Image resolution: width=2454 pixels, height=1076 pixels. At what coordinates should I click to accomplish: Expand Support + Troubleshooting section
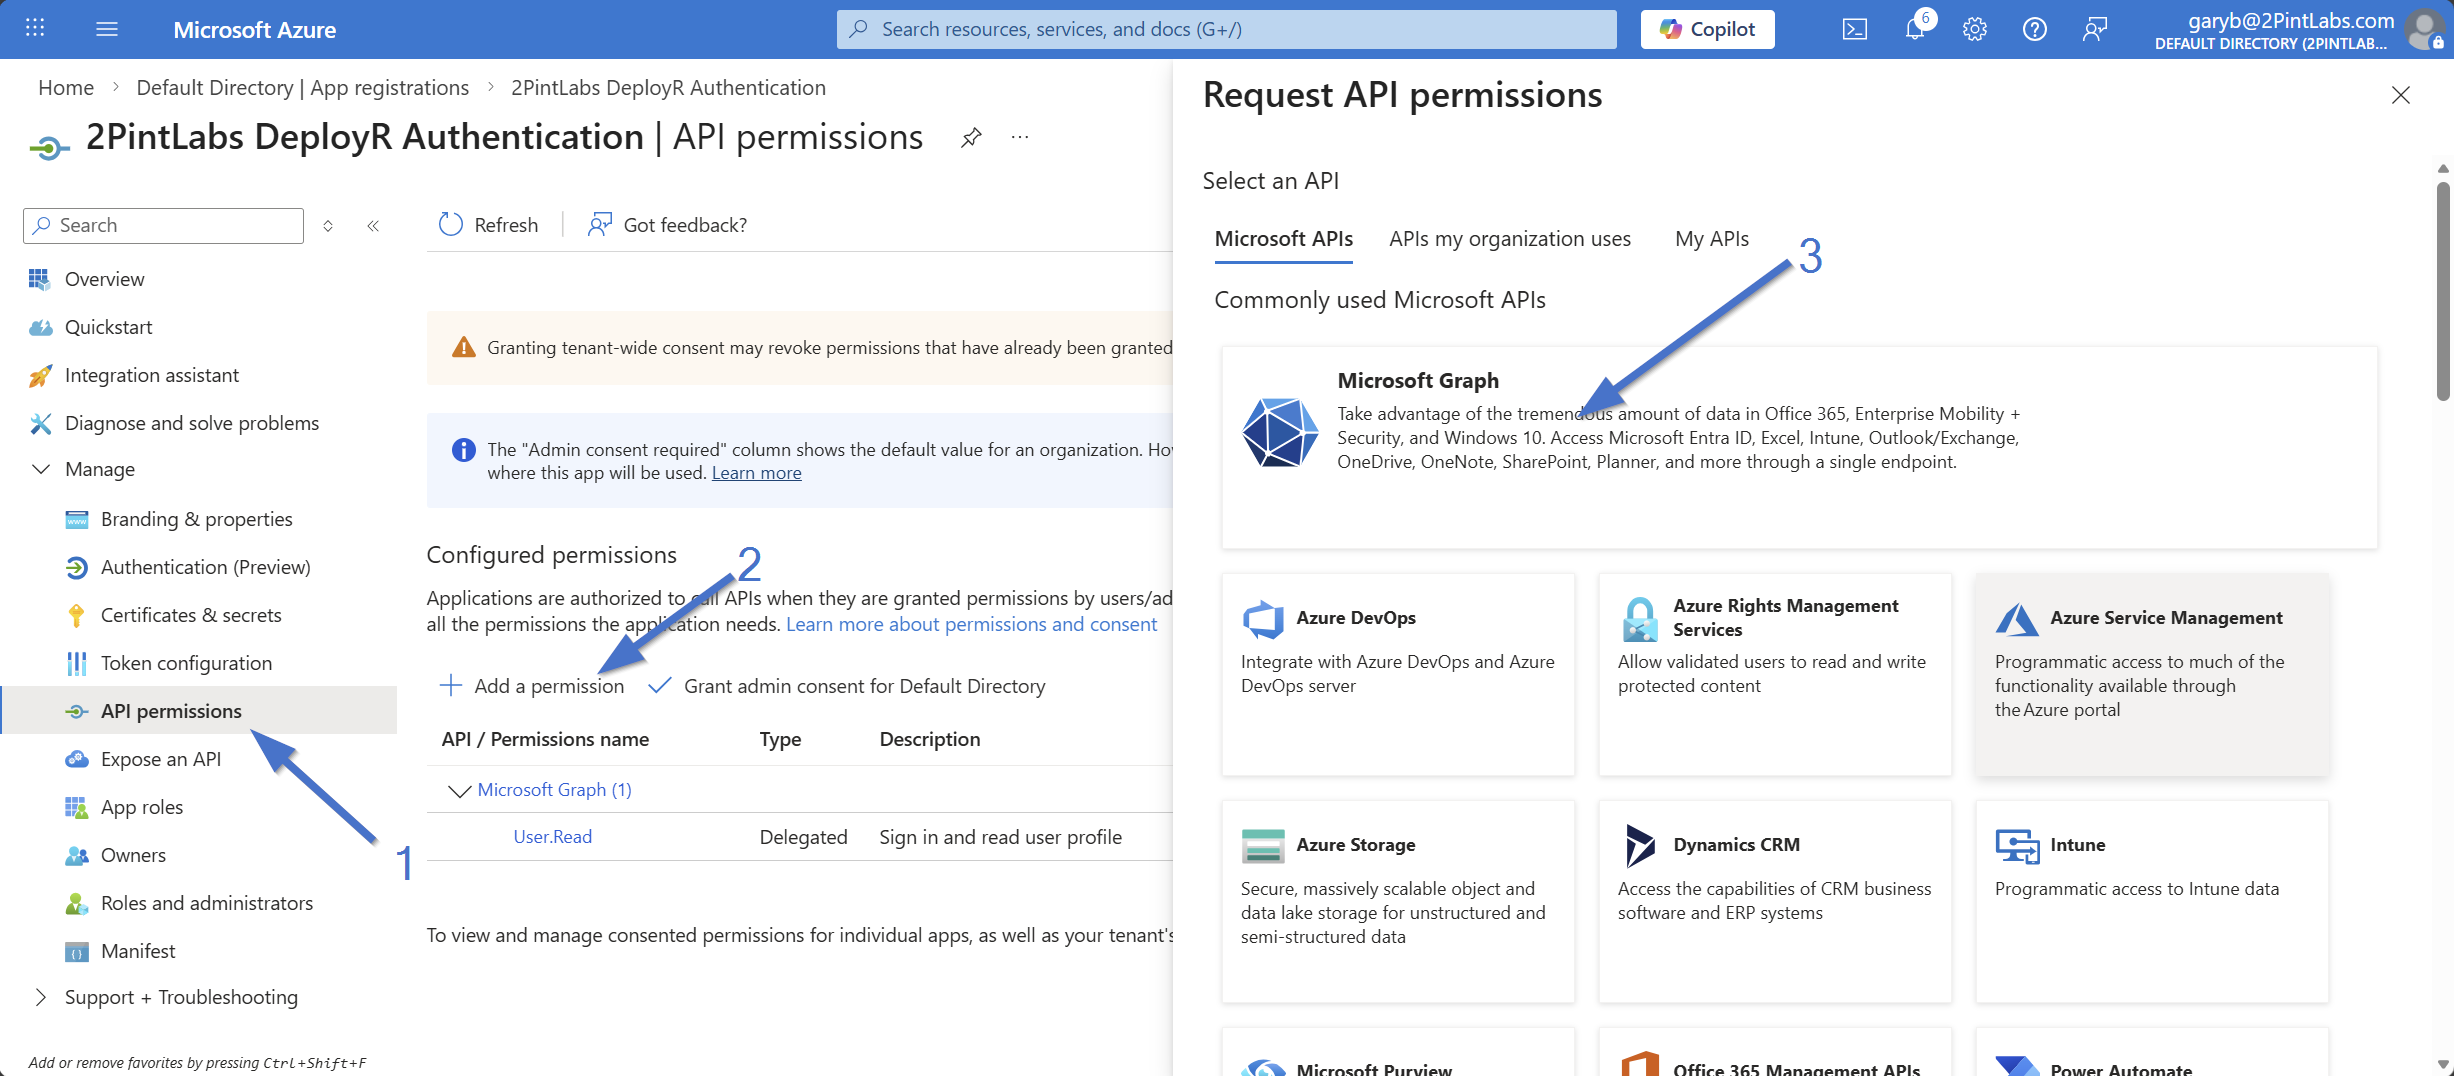pos(41,997)
